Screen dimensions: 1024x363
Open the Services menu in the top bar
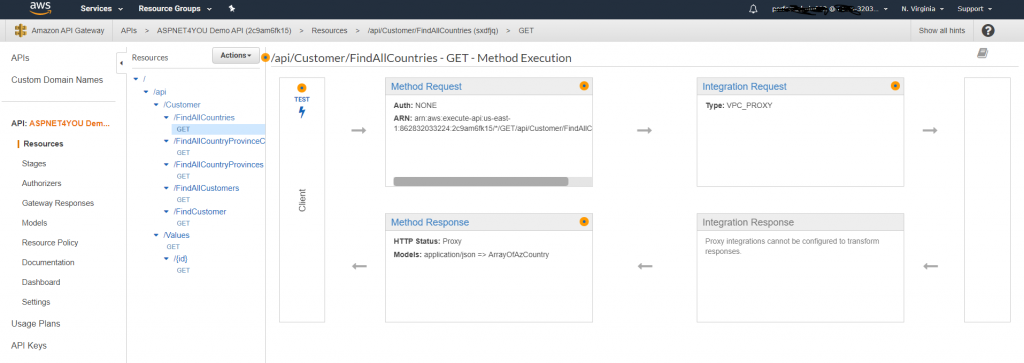tap(101, 9)
